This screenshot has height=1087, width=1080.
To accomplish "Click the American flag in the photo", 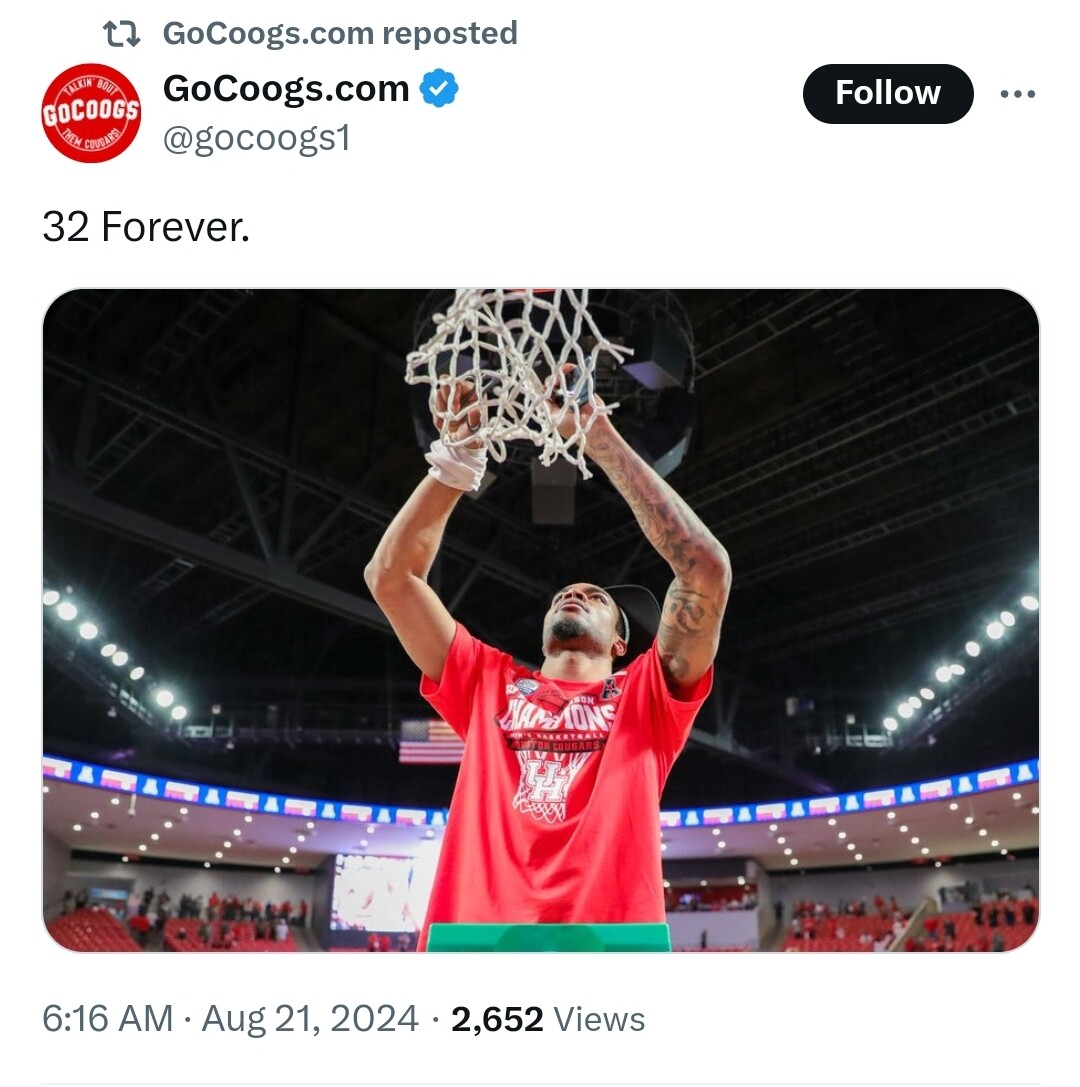I will [x=430, y=741].
